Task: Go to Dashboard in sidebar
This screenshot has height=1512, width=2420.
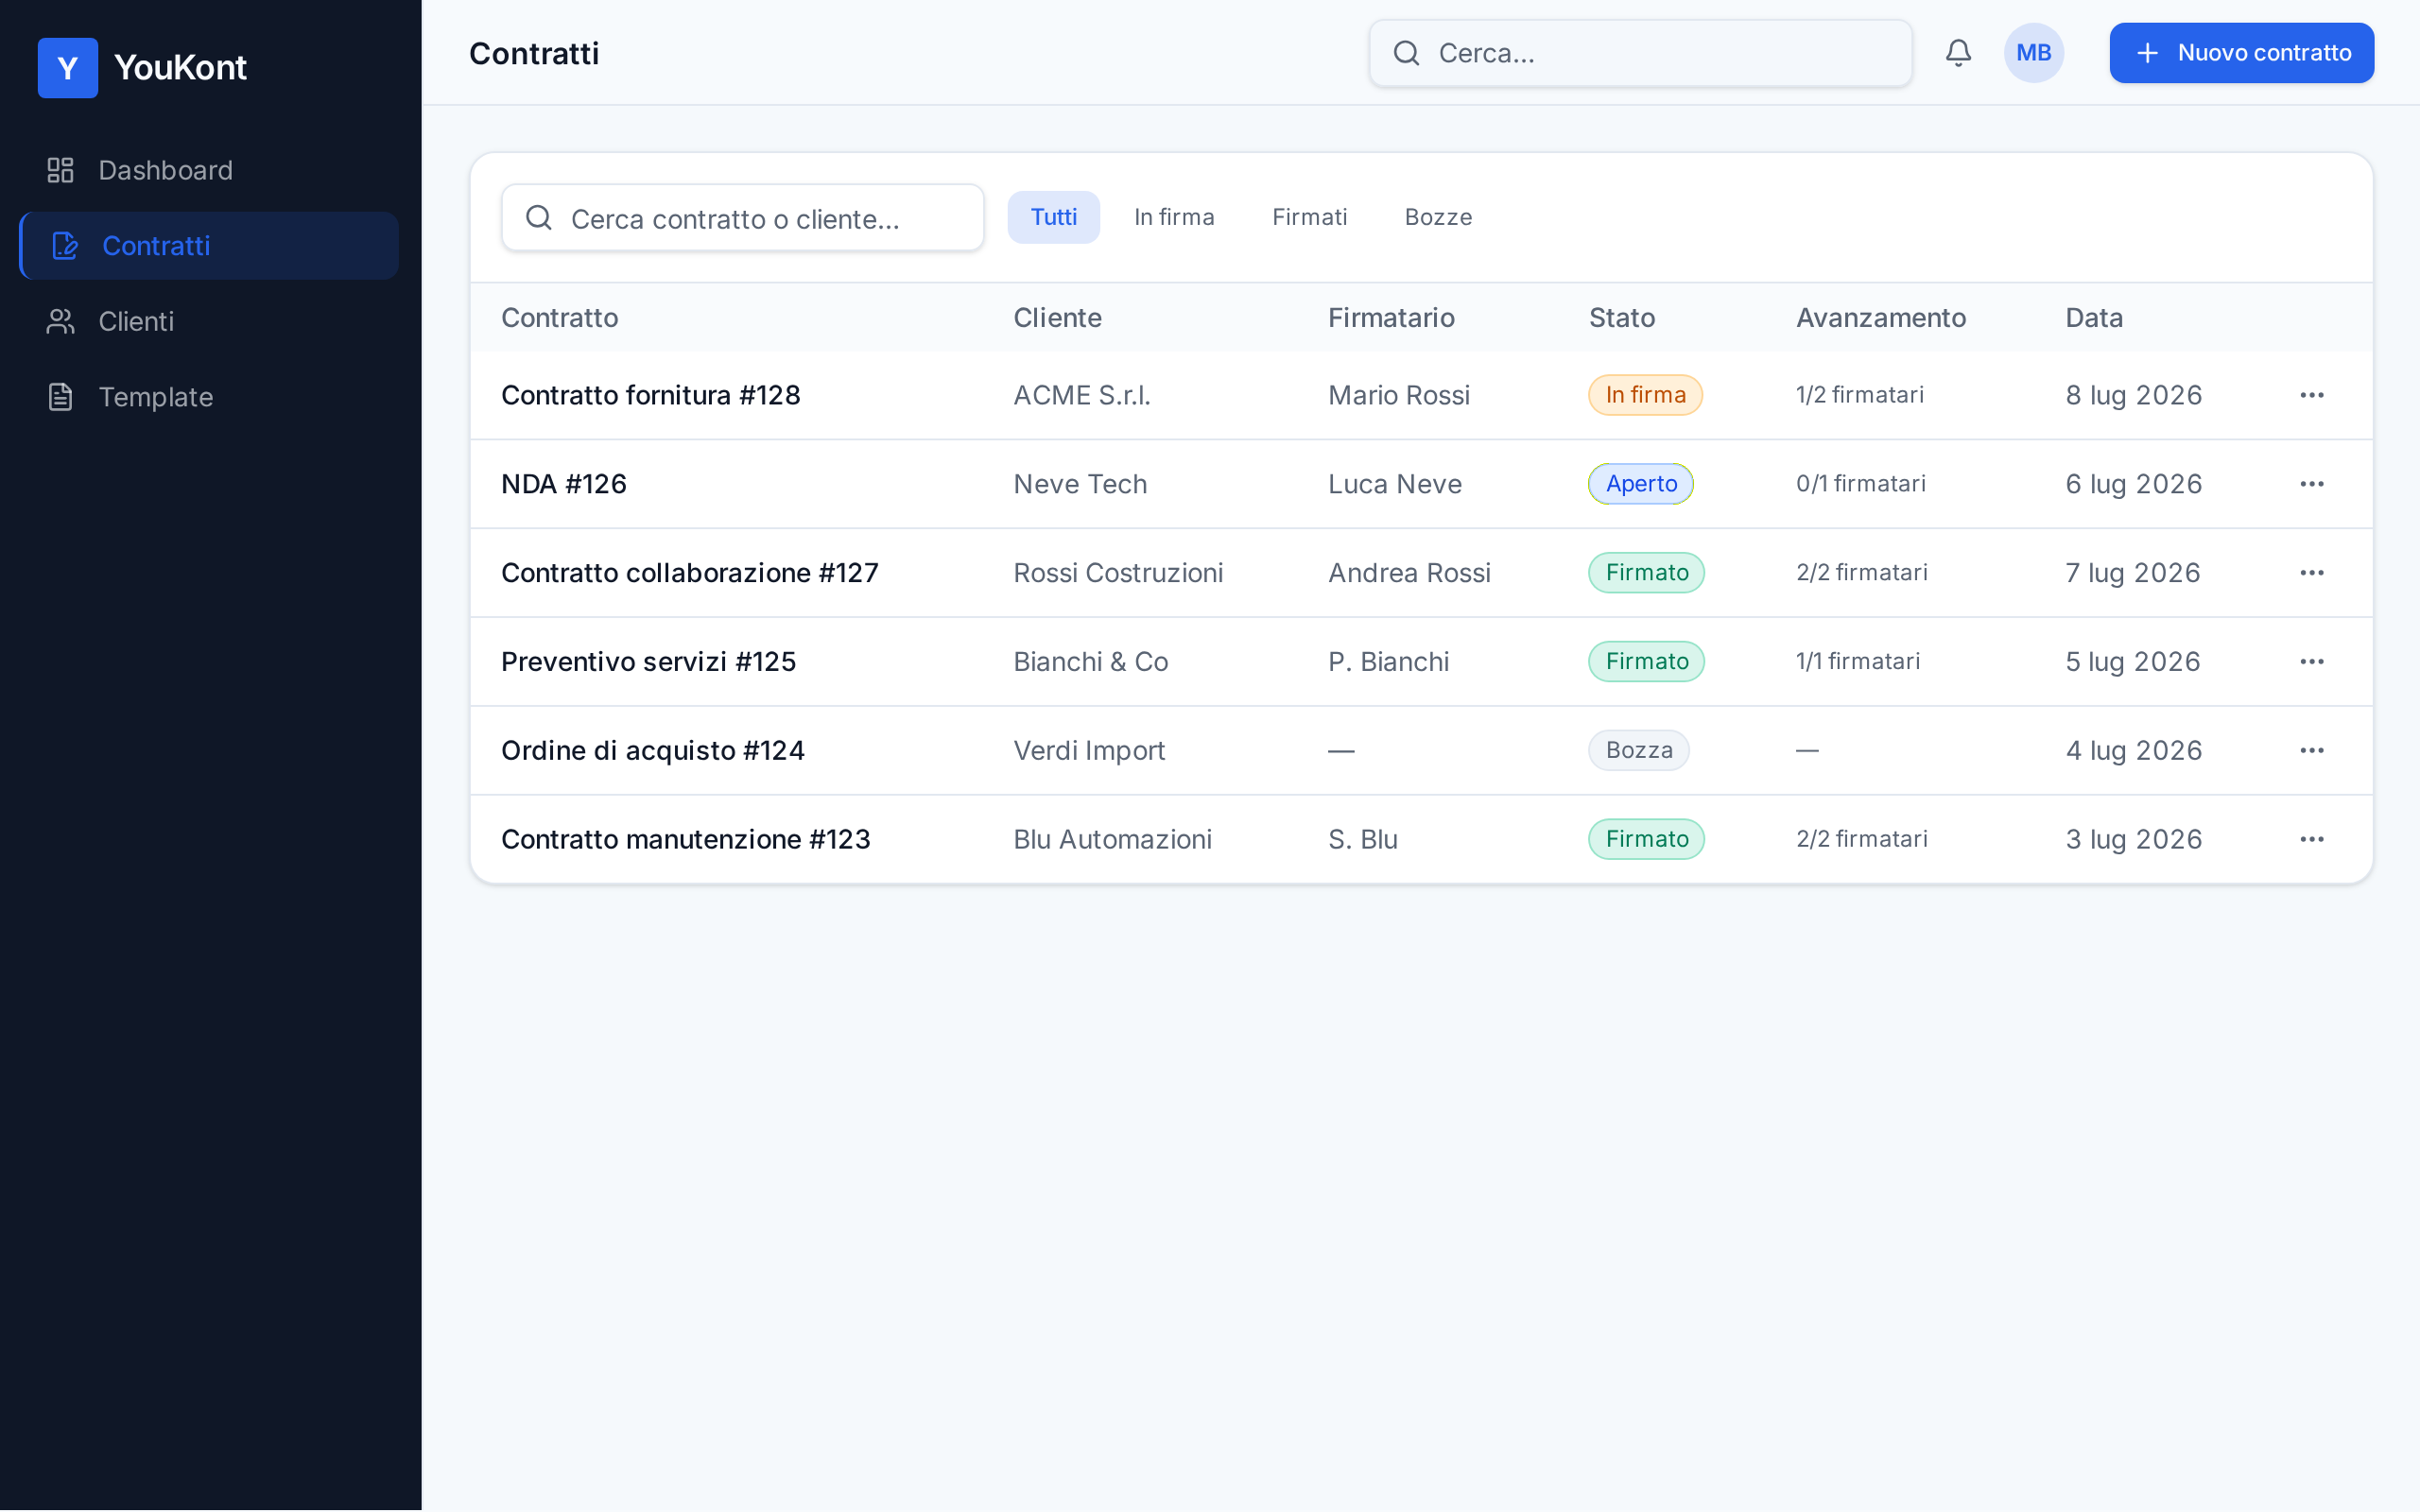Action: pyautogui.click(x=209, y=170)
